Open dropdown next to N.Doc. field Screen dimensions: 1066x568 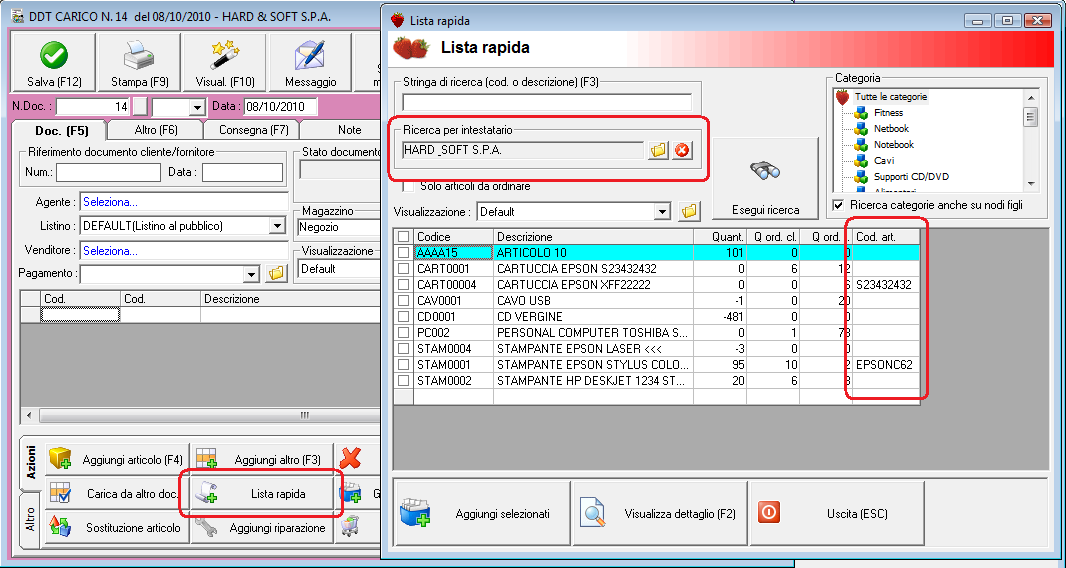tap(198, 107)
